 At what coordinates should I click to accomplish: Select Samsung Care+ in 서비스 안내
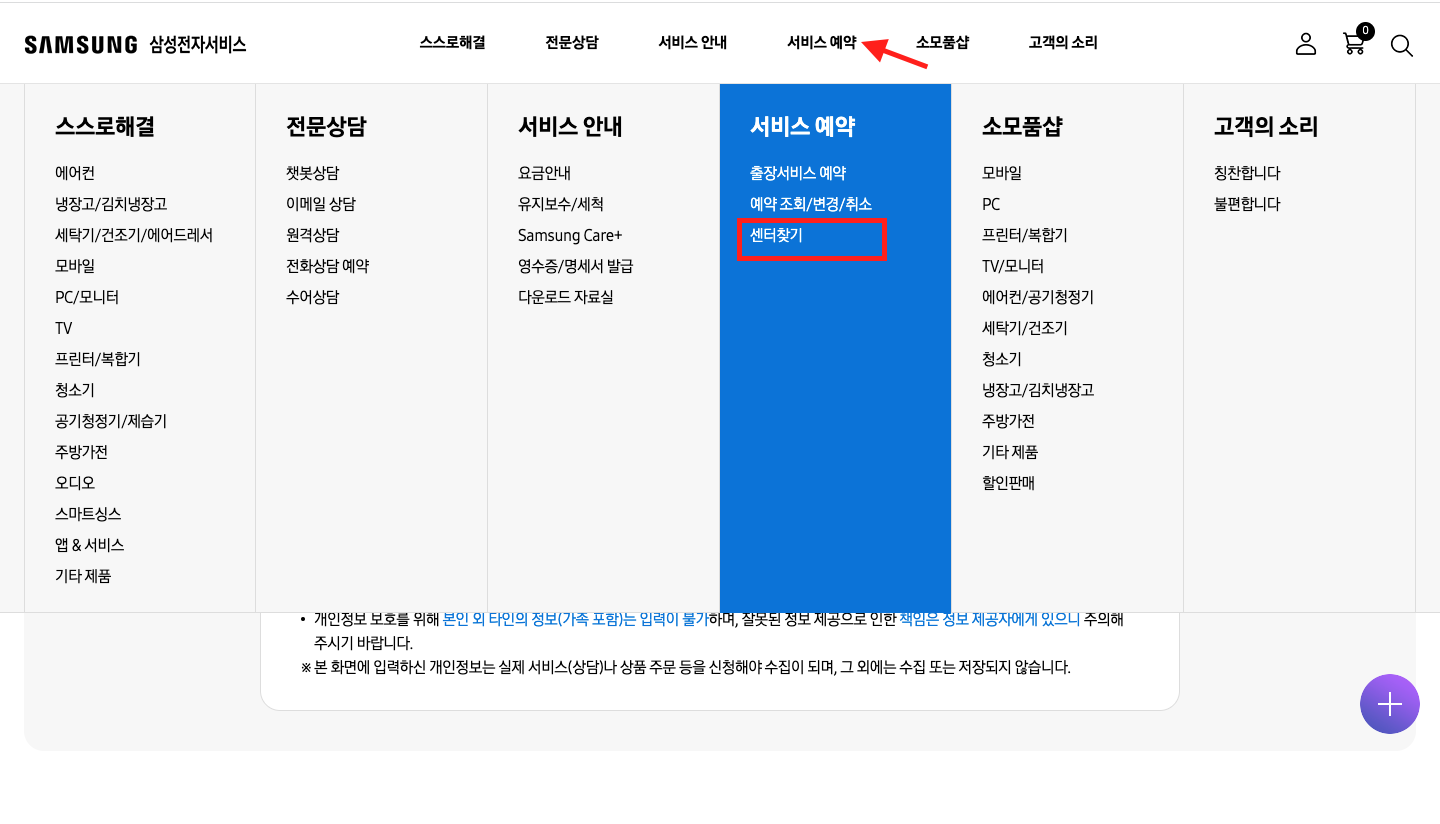tap(570, 234)
